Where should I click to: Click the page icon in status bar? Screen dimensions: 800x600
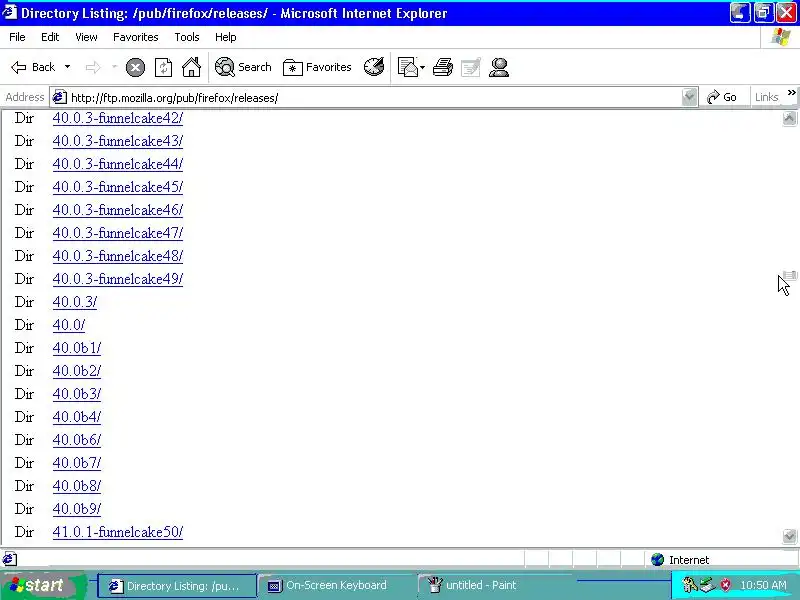click(10, 559)
